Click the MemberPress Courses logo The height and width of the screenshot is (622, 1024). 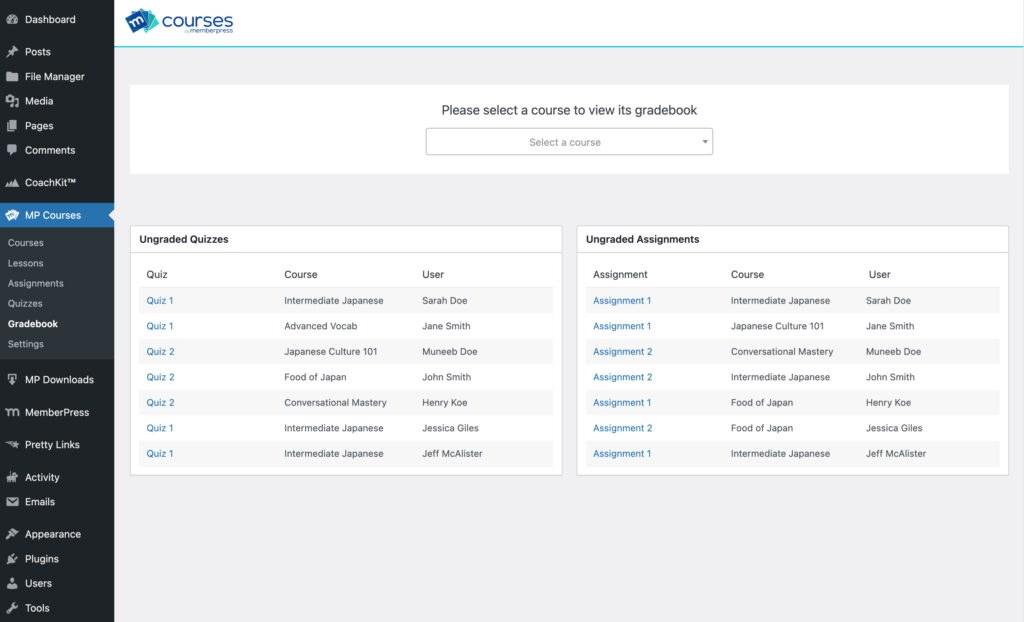pos(179,22)
